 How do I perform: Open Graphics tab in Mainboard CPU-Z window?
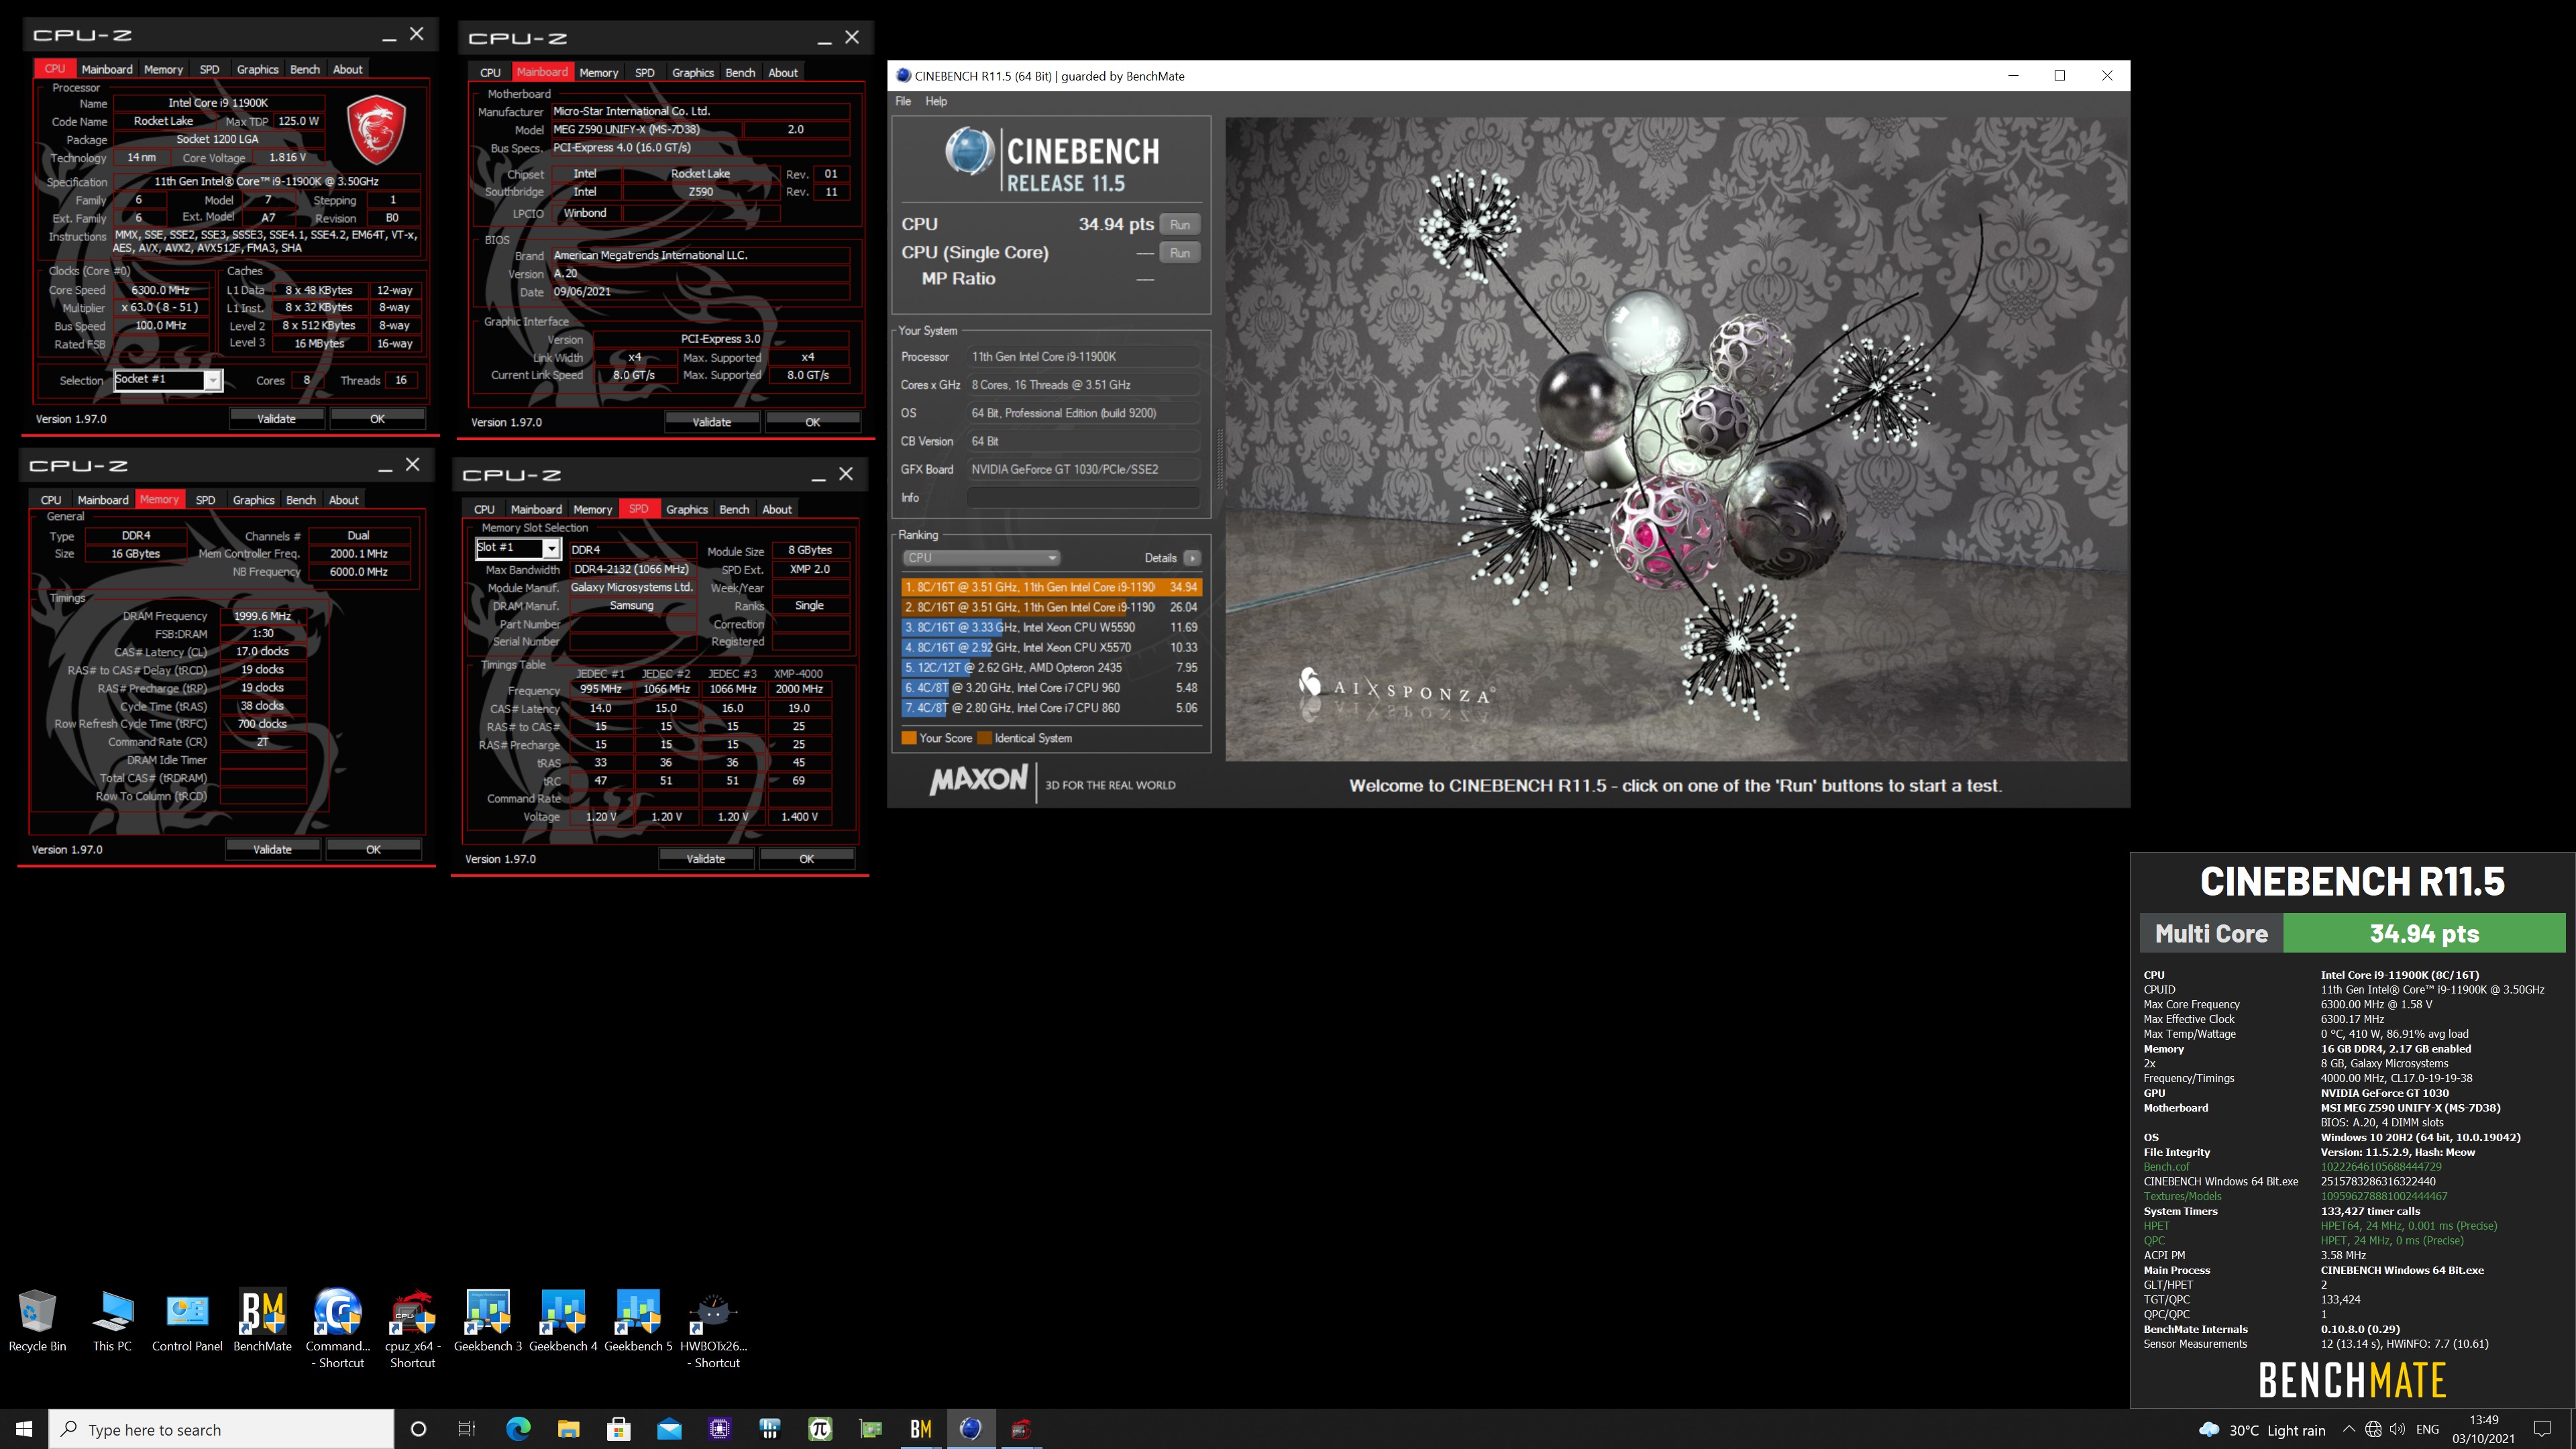[693, 72]
